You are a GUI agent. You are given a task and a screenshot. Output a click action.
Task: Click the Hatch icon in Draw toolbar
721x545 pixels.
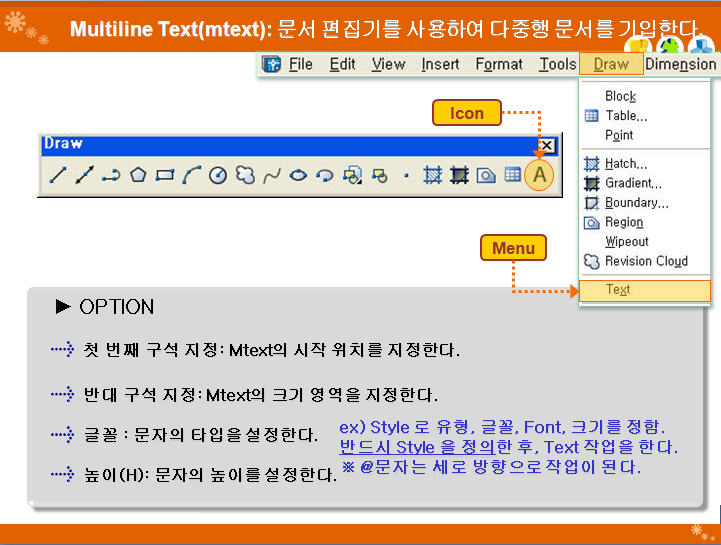(x=433, y=175)
